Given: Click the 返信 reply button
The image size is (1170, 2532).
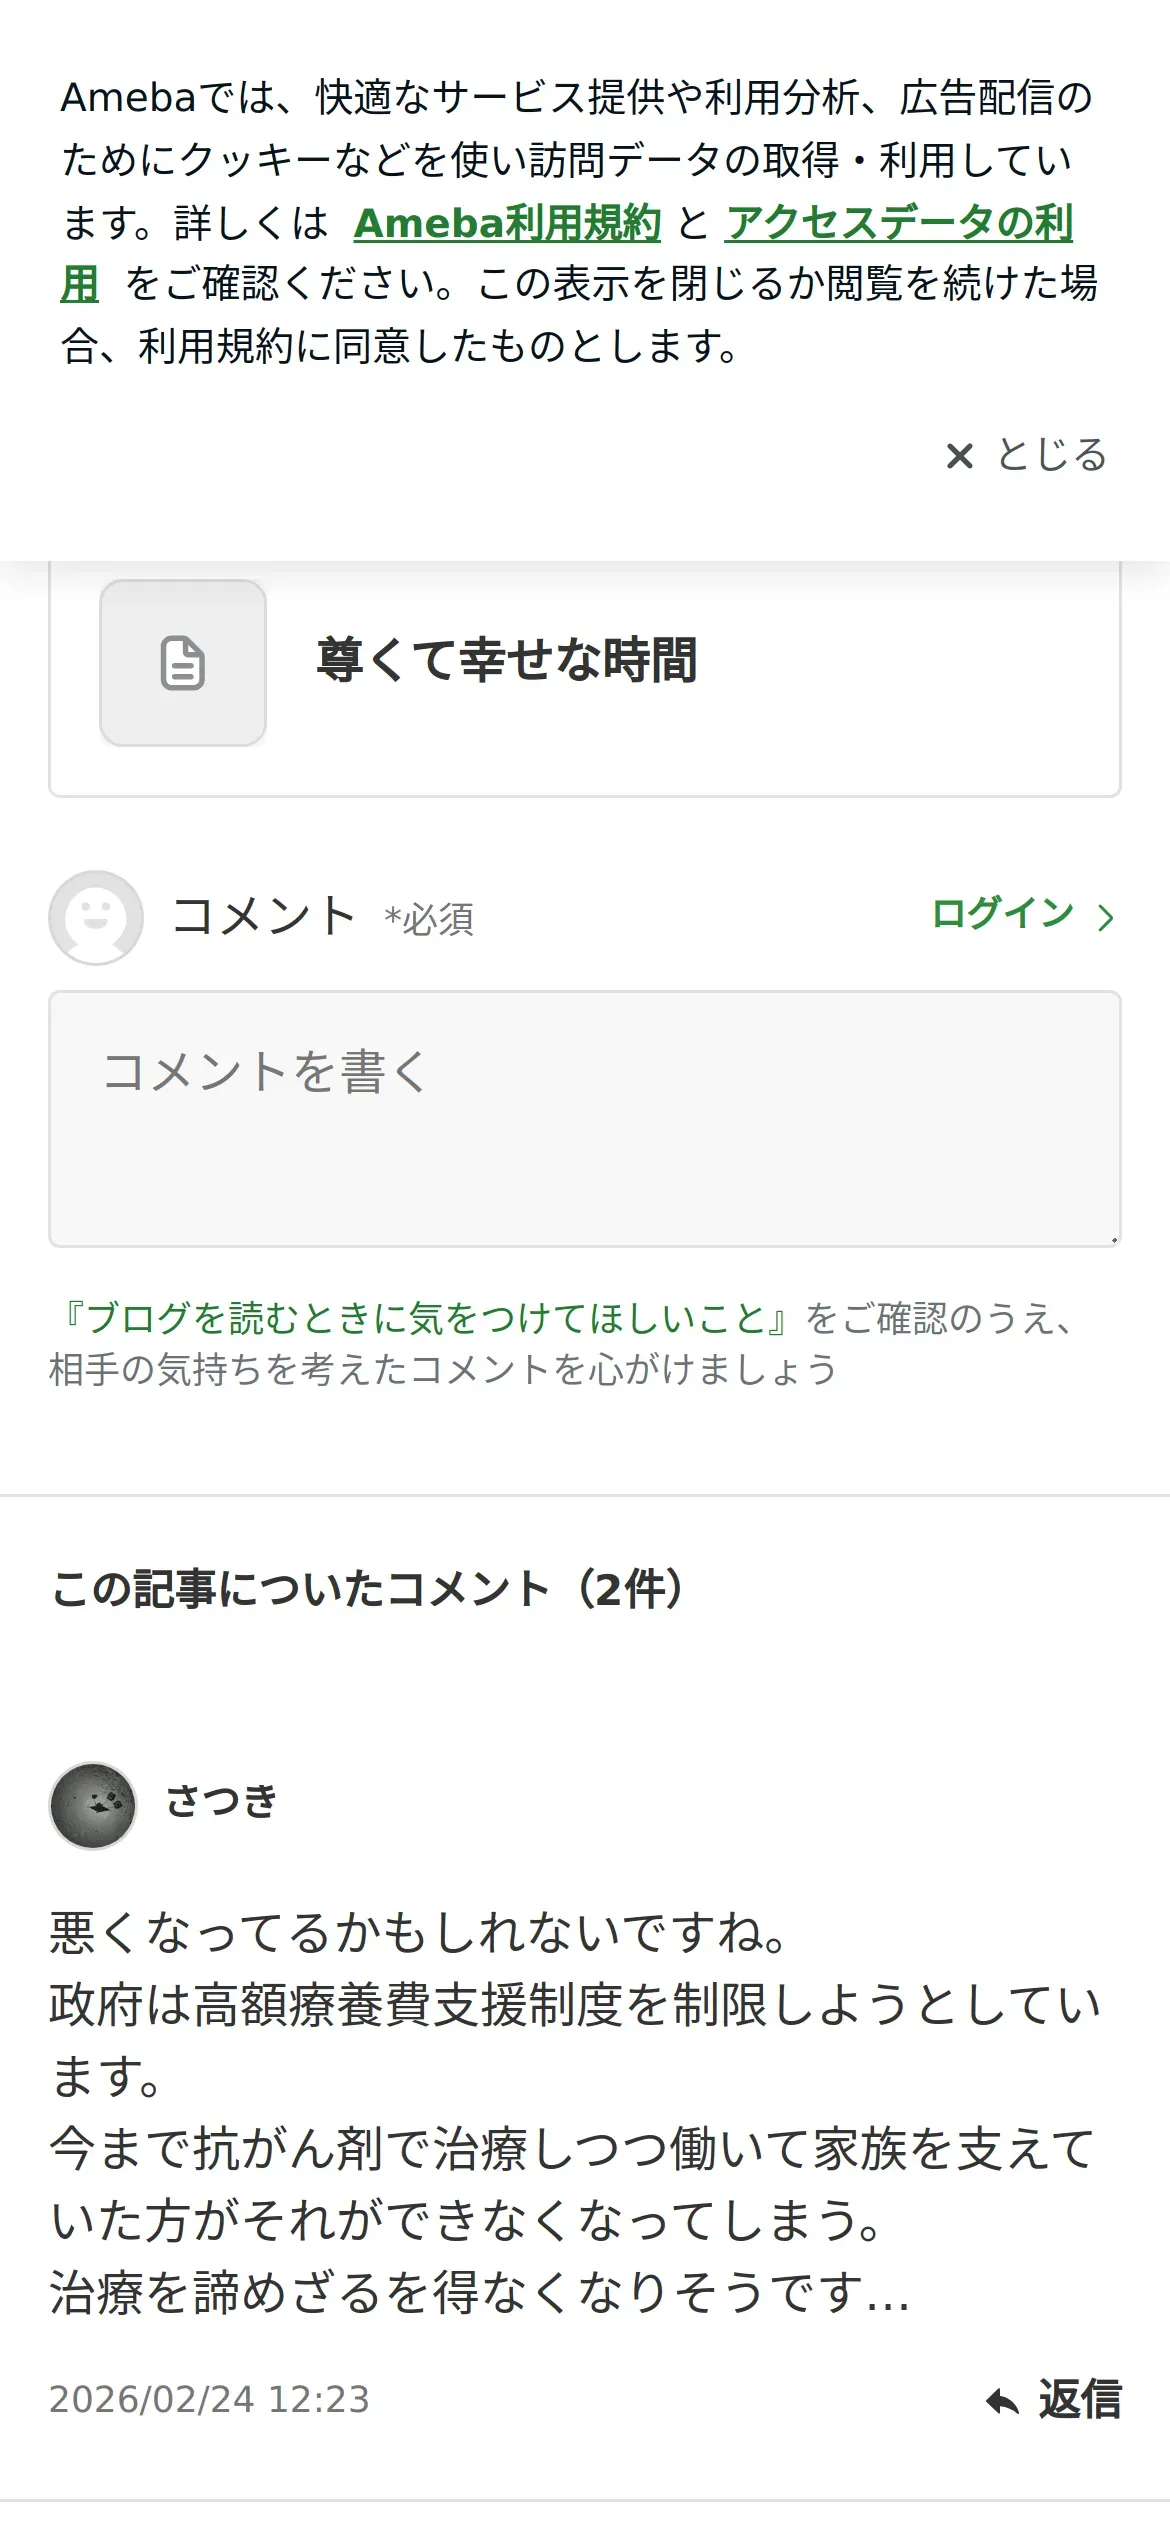Looking at the screenshot, I should tap(1080, 2399).
